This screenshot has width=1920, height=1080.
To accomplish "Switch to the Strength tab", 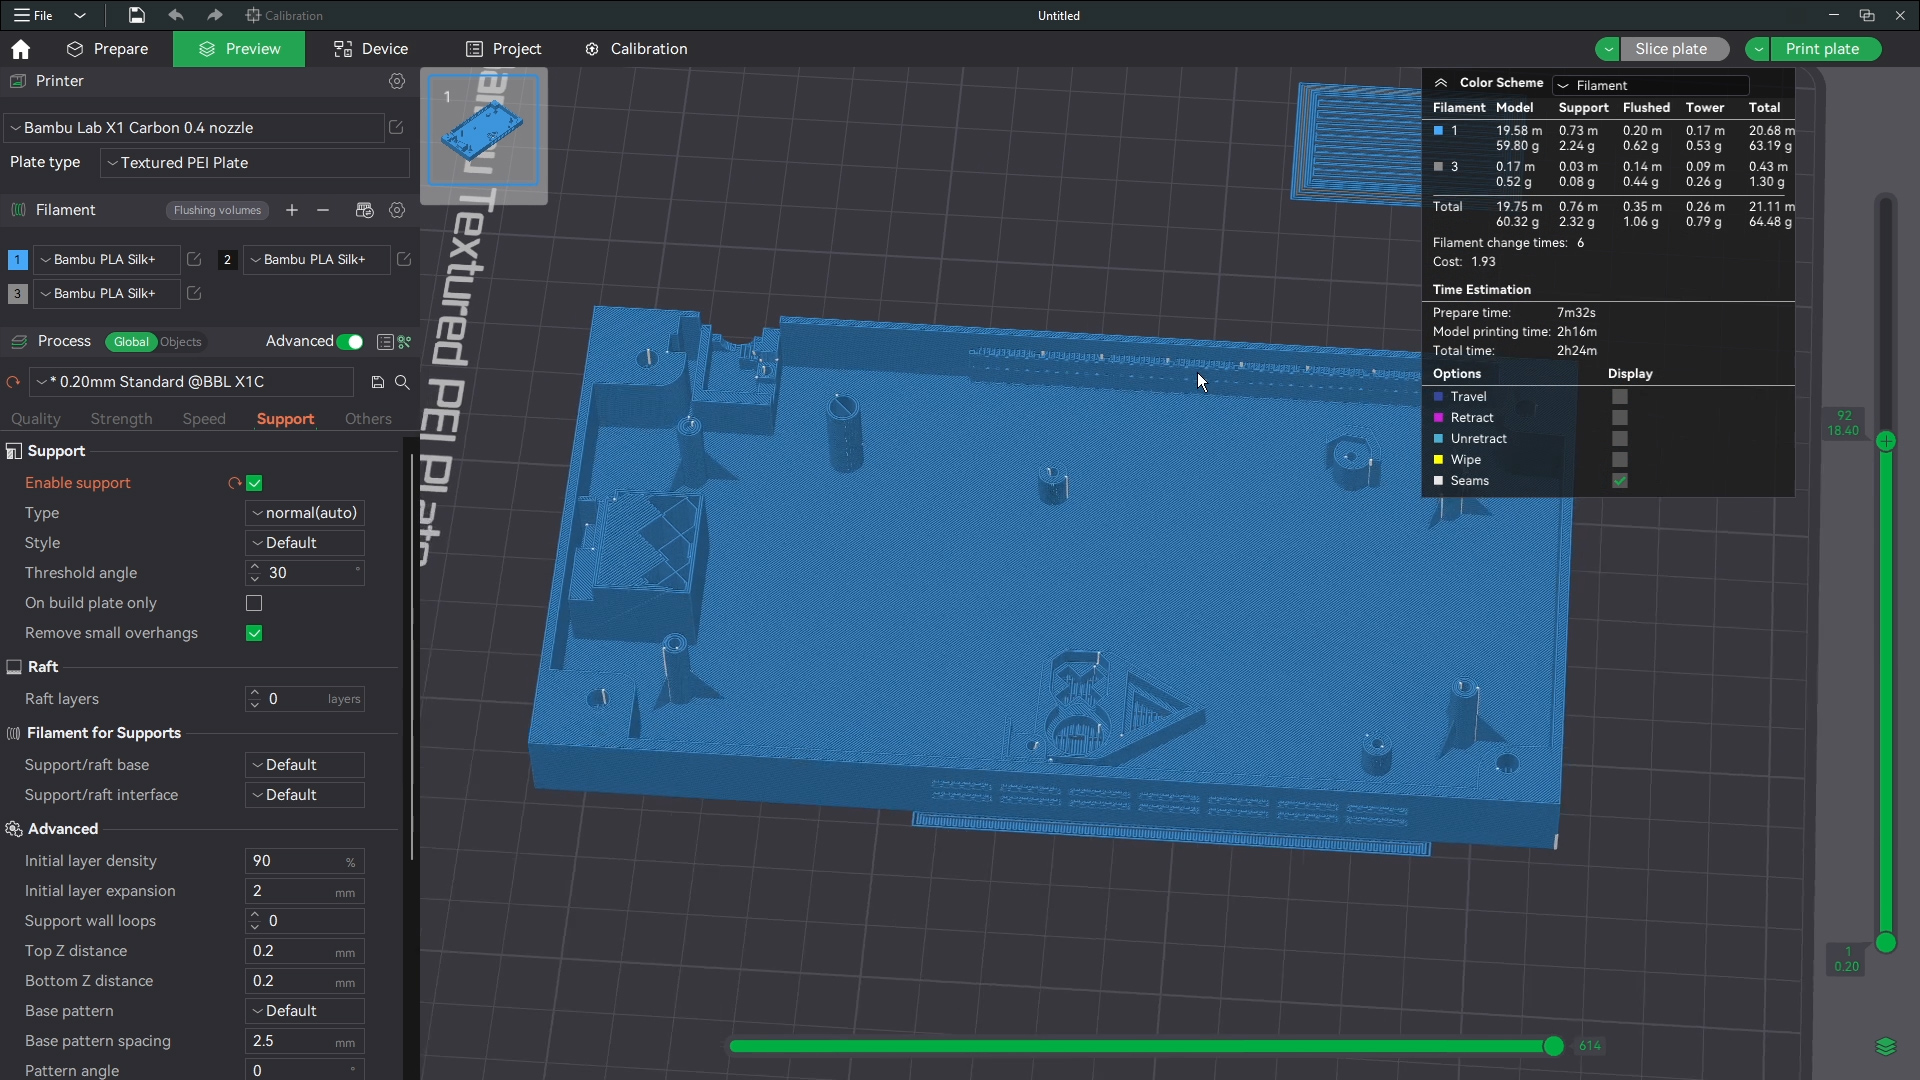I will click(121, 419).
